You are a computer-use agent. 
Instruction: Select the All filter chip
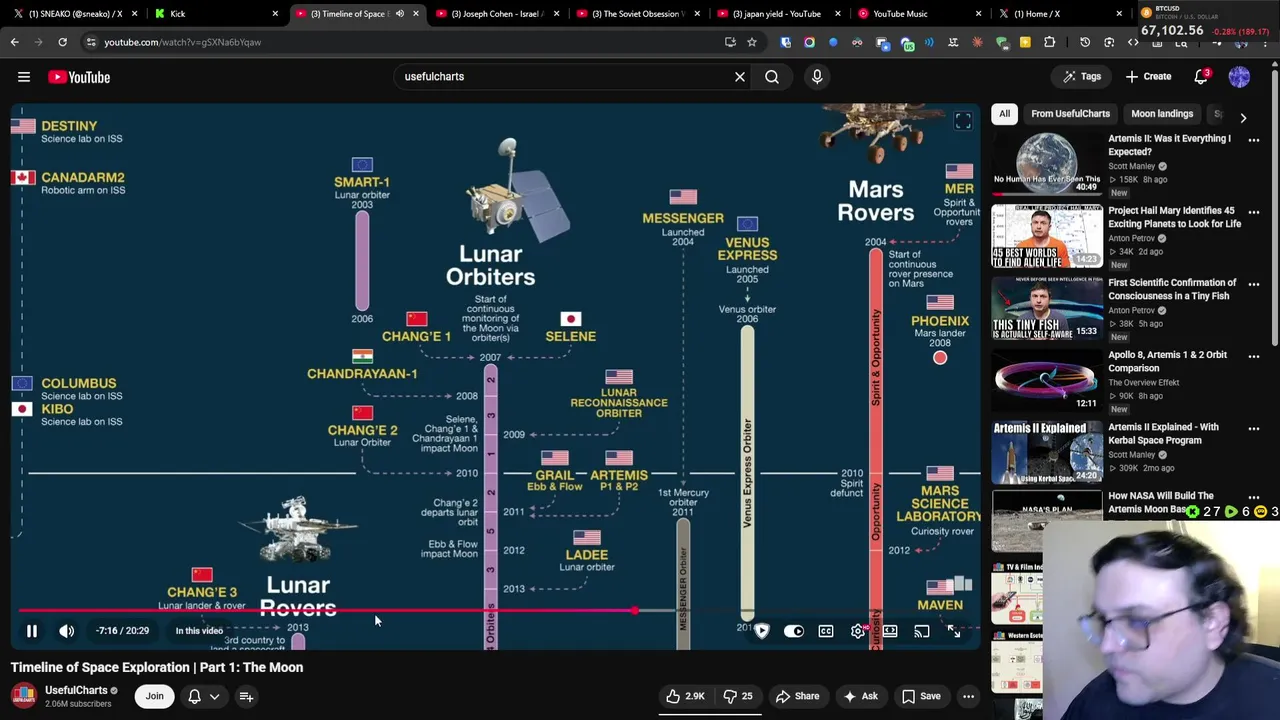coord(1004,114)
